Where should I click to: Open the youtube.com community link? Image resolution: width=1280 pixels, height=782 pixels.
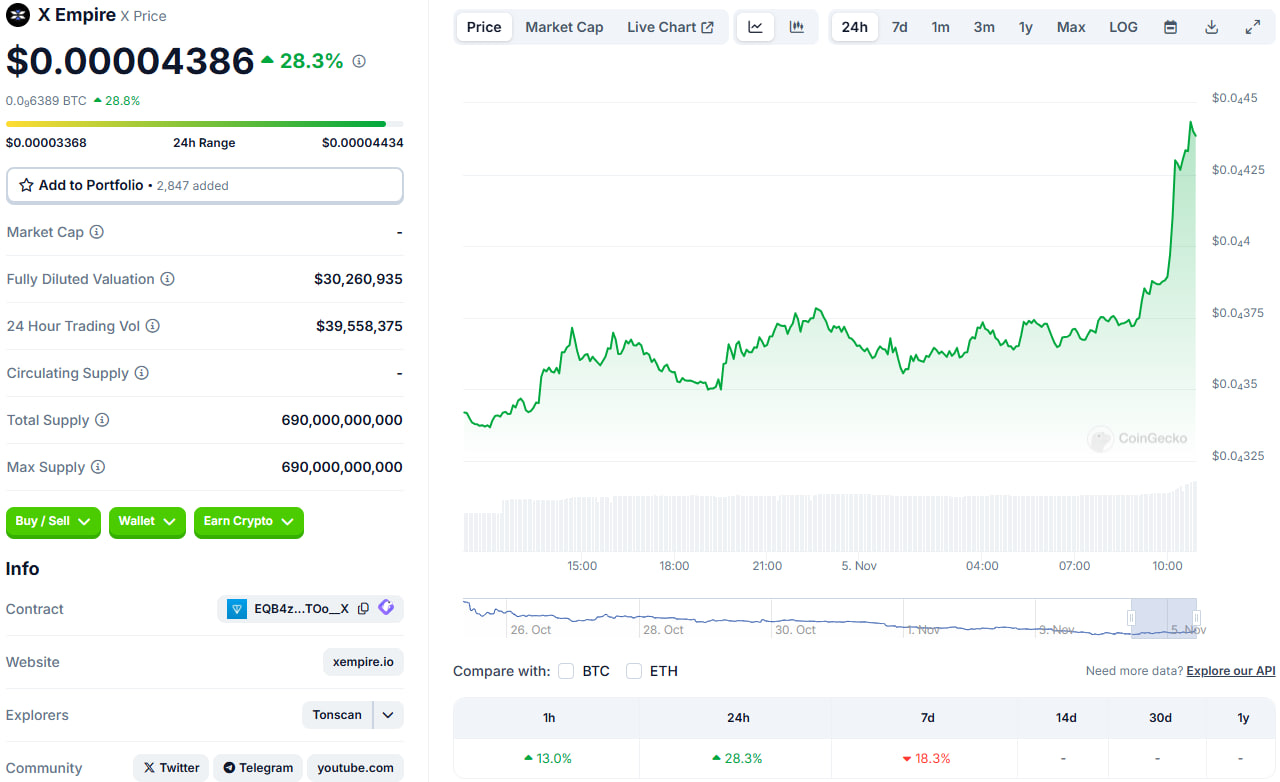[x=355, y=768]
